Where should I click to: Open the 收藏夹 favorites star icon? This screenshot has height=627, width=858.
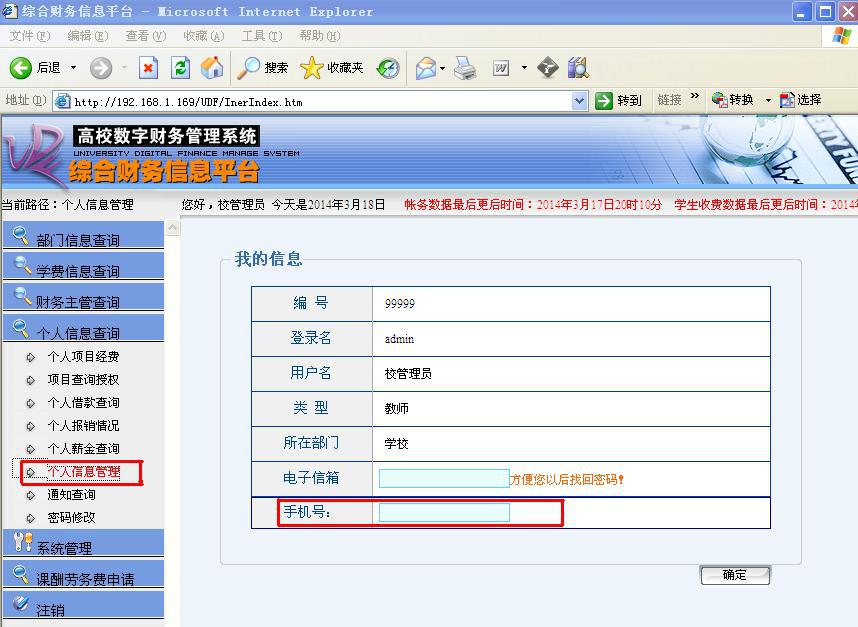click(x=312, y=68)
